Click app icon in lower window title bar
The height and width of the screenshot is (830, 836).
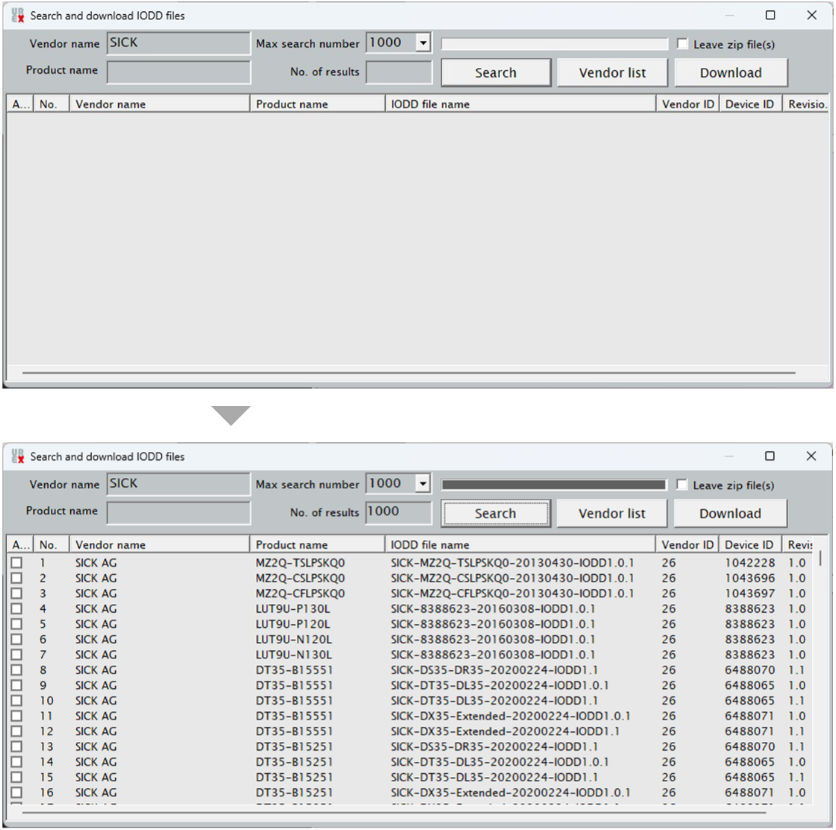point(18,456)
